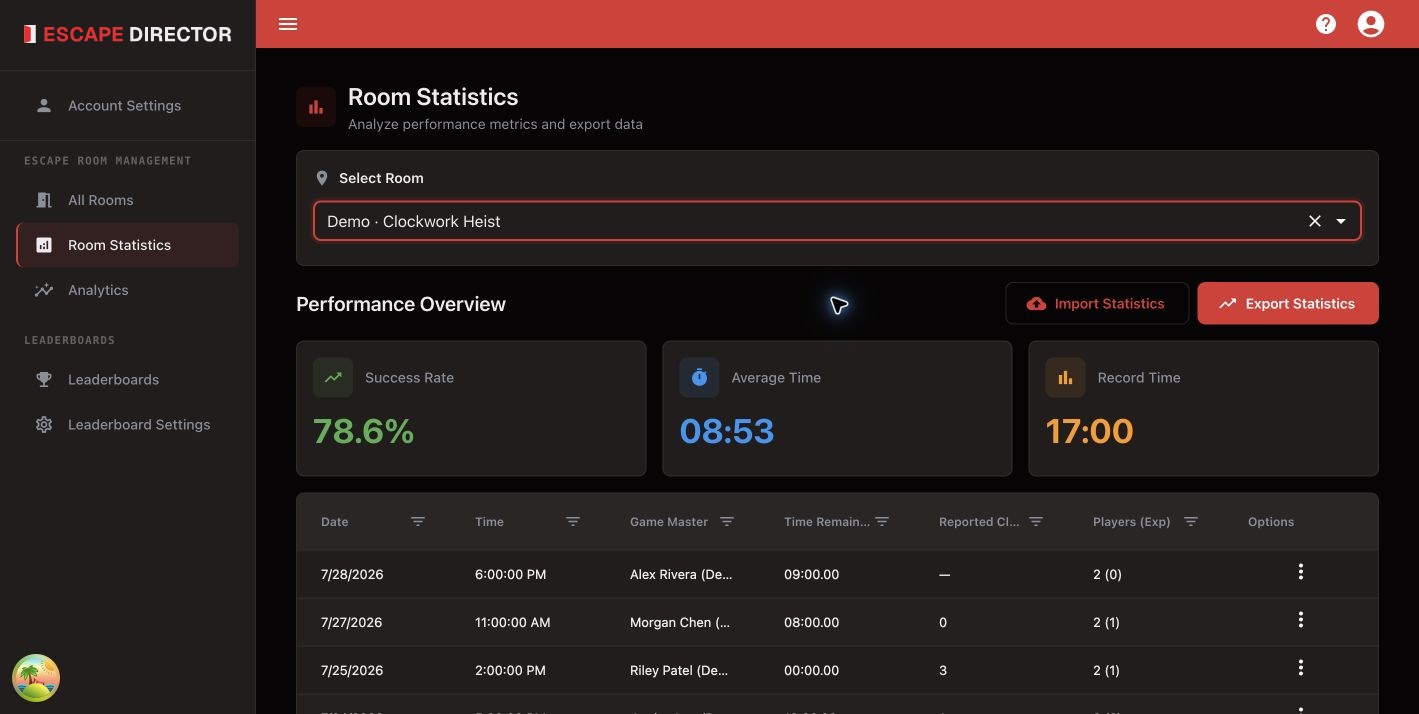
Task: Toggle the hamburger menu in the top bar
Action: 288,24
